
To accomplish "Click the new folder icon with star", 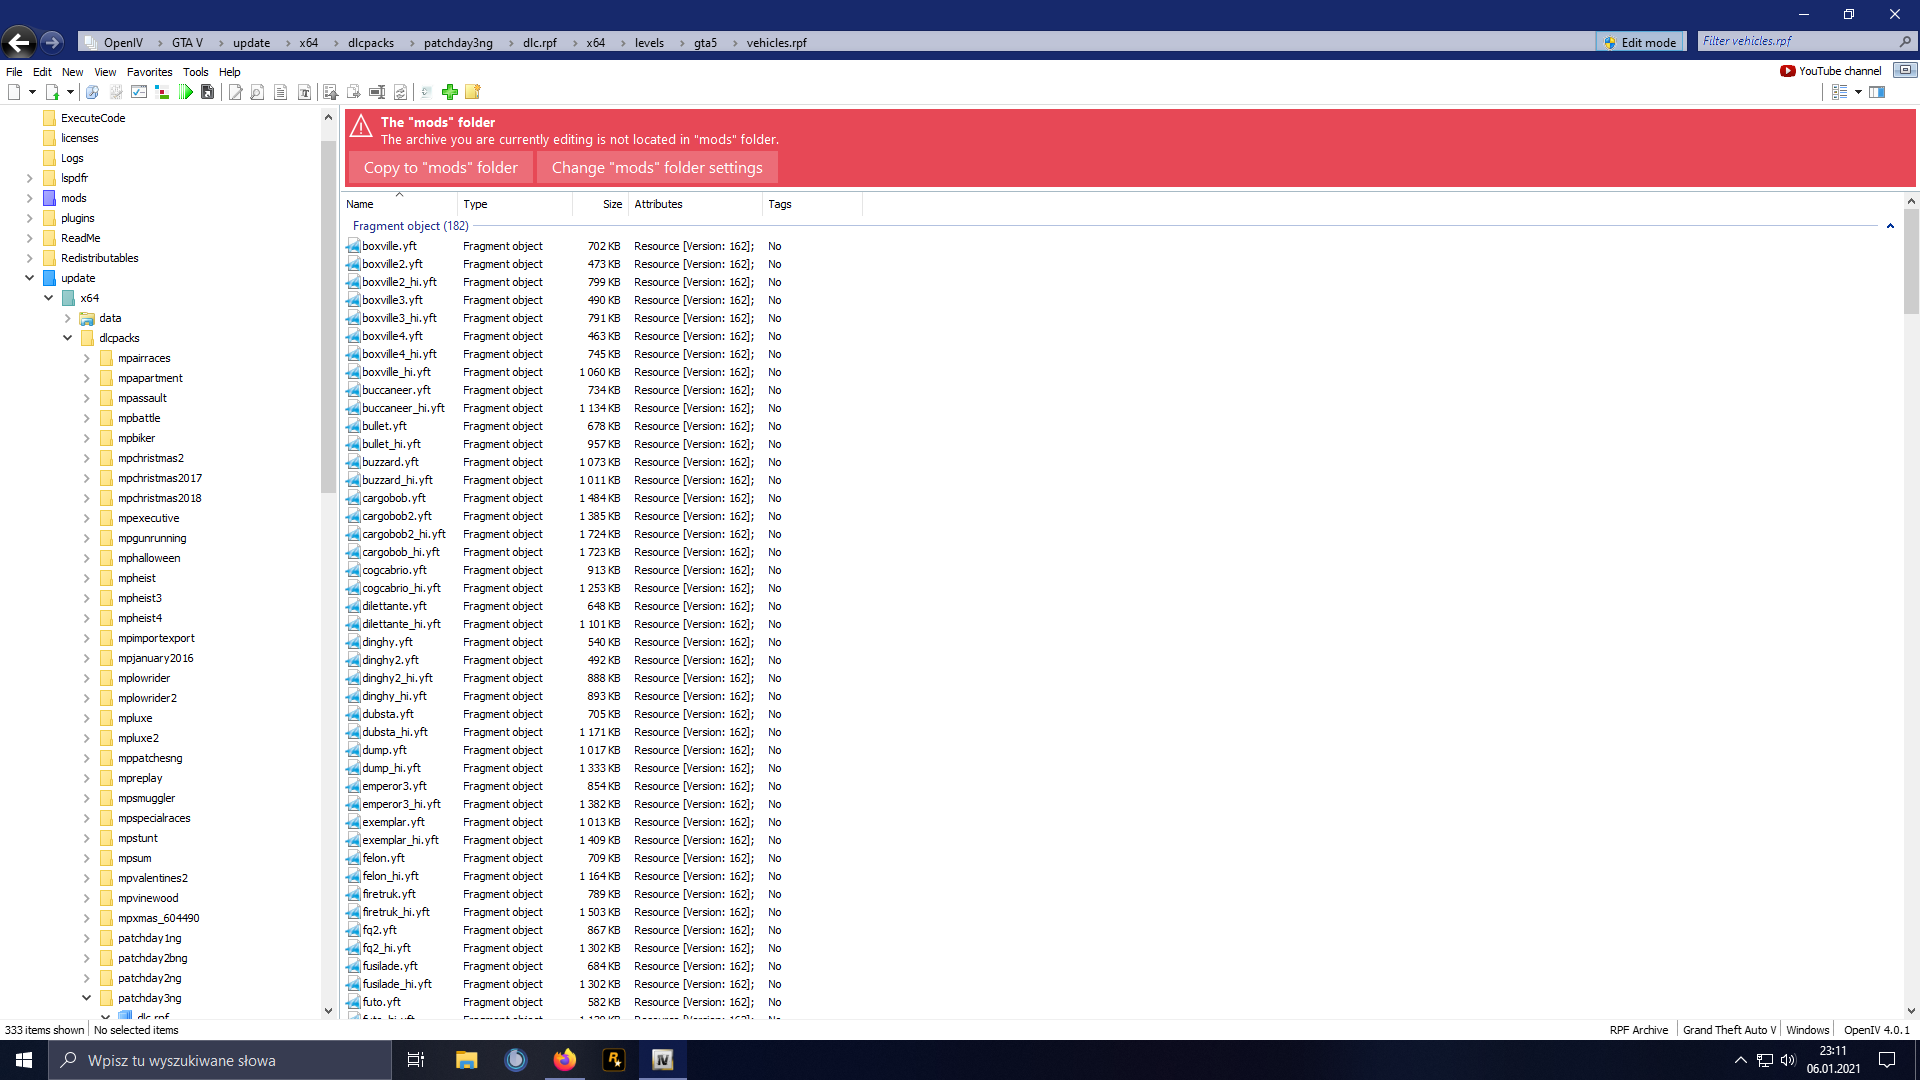I will (473, 92).
